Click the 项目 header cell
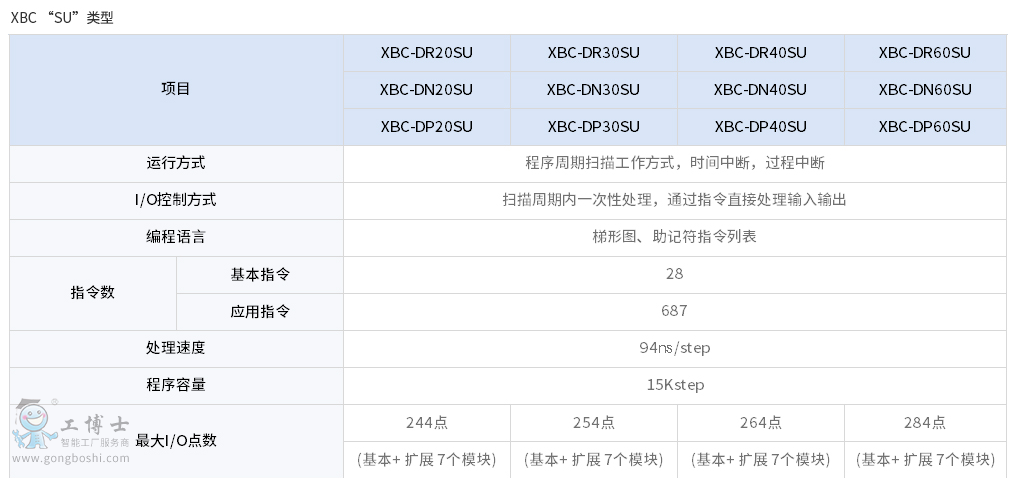Image resolution: width=1018 pixels, height=478 pixels. [176, 89]
